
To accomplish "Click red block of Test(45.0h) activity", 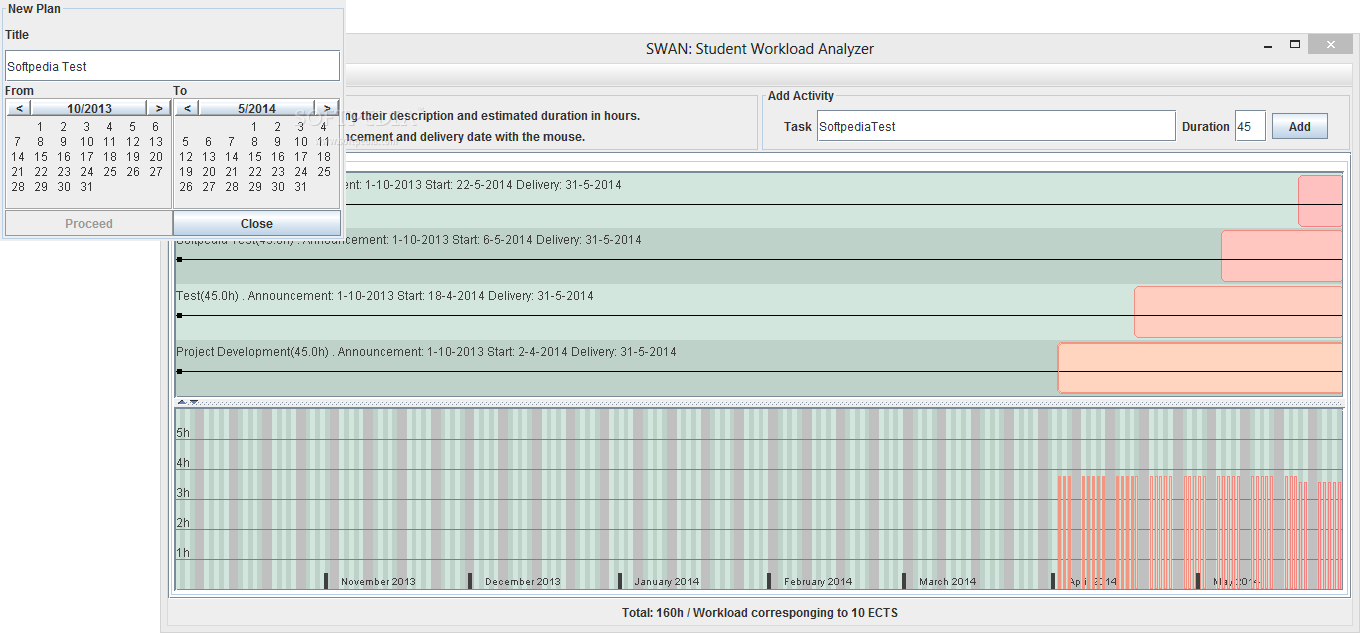I will pos(1238,312).
